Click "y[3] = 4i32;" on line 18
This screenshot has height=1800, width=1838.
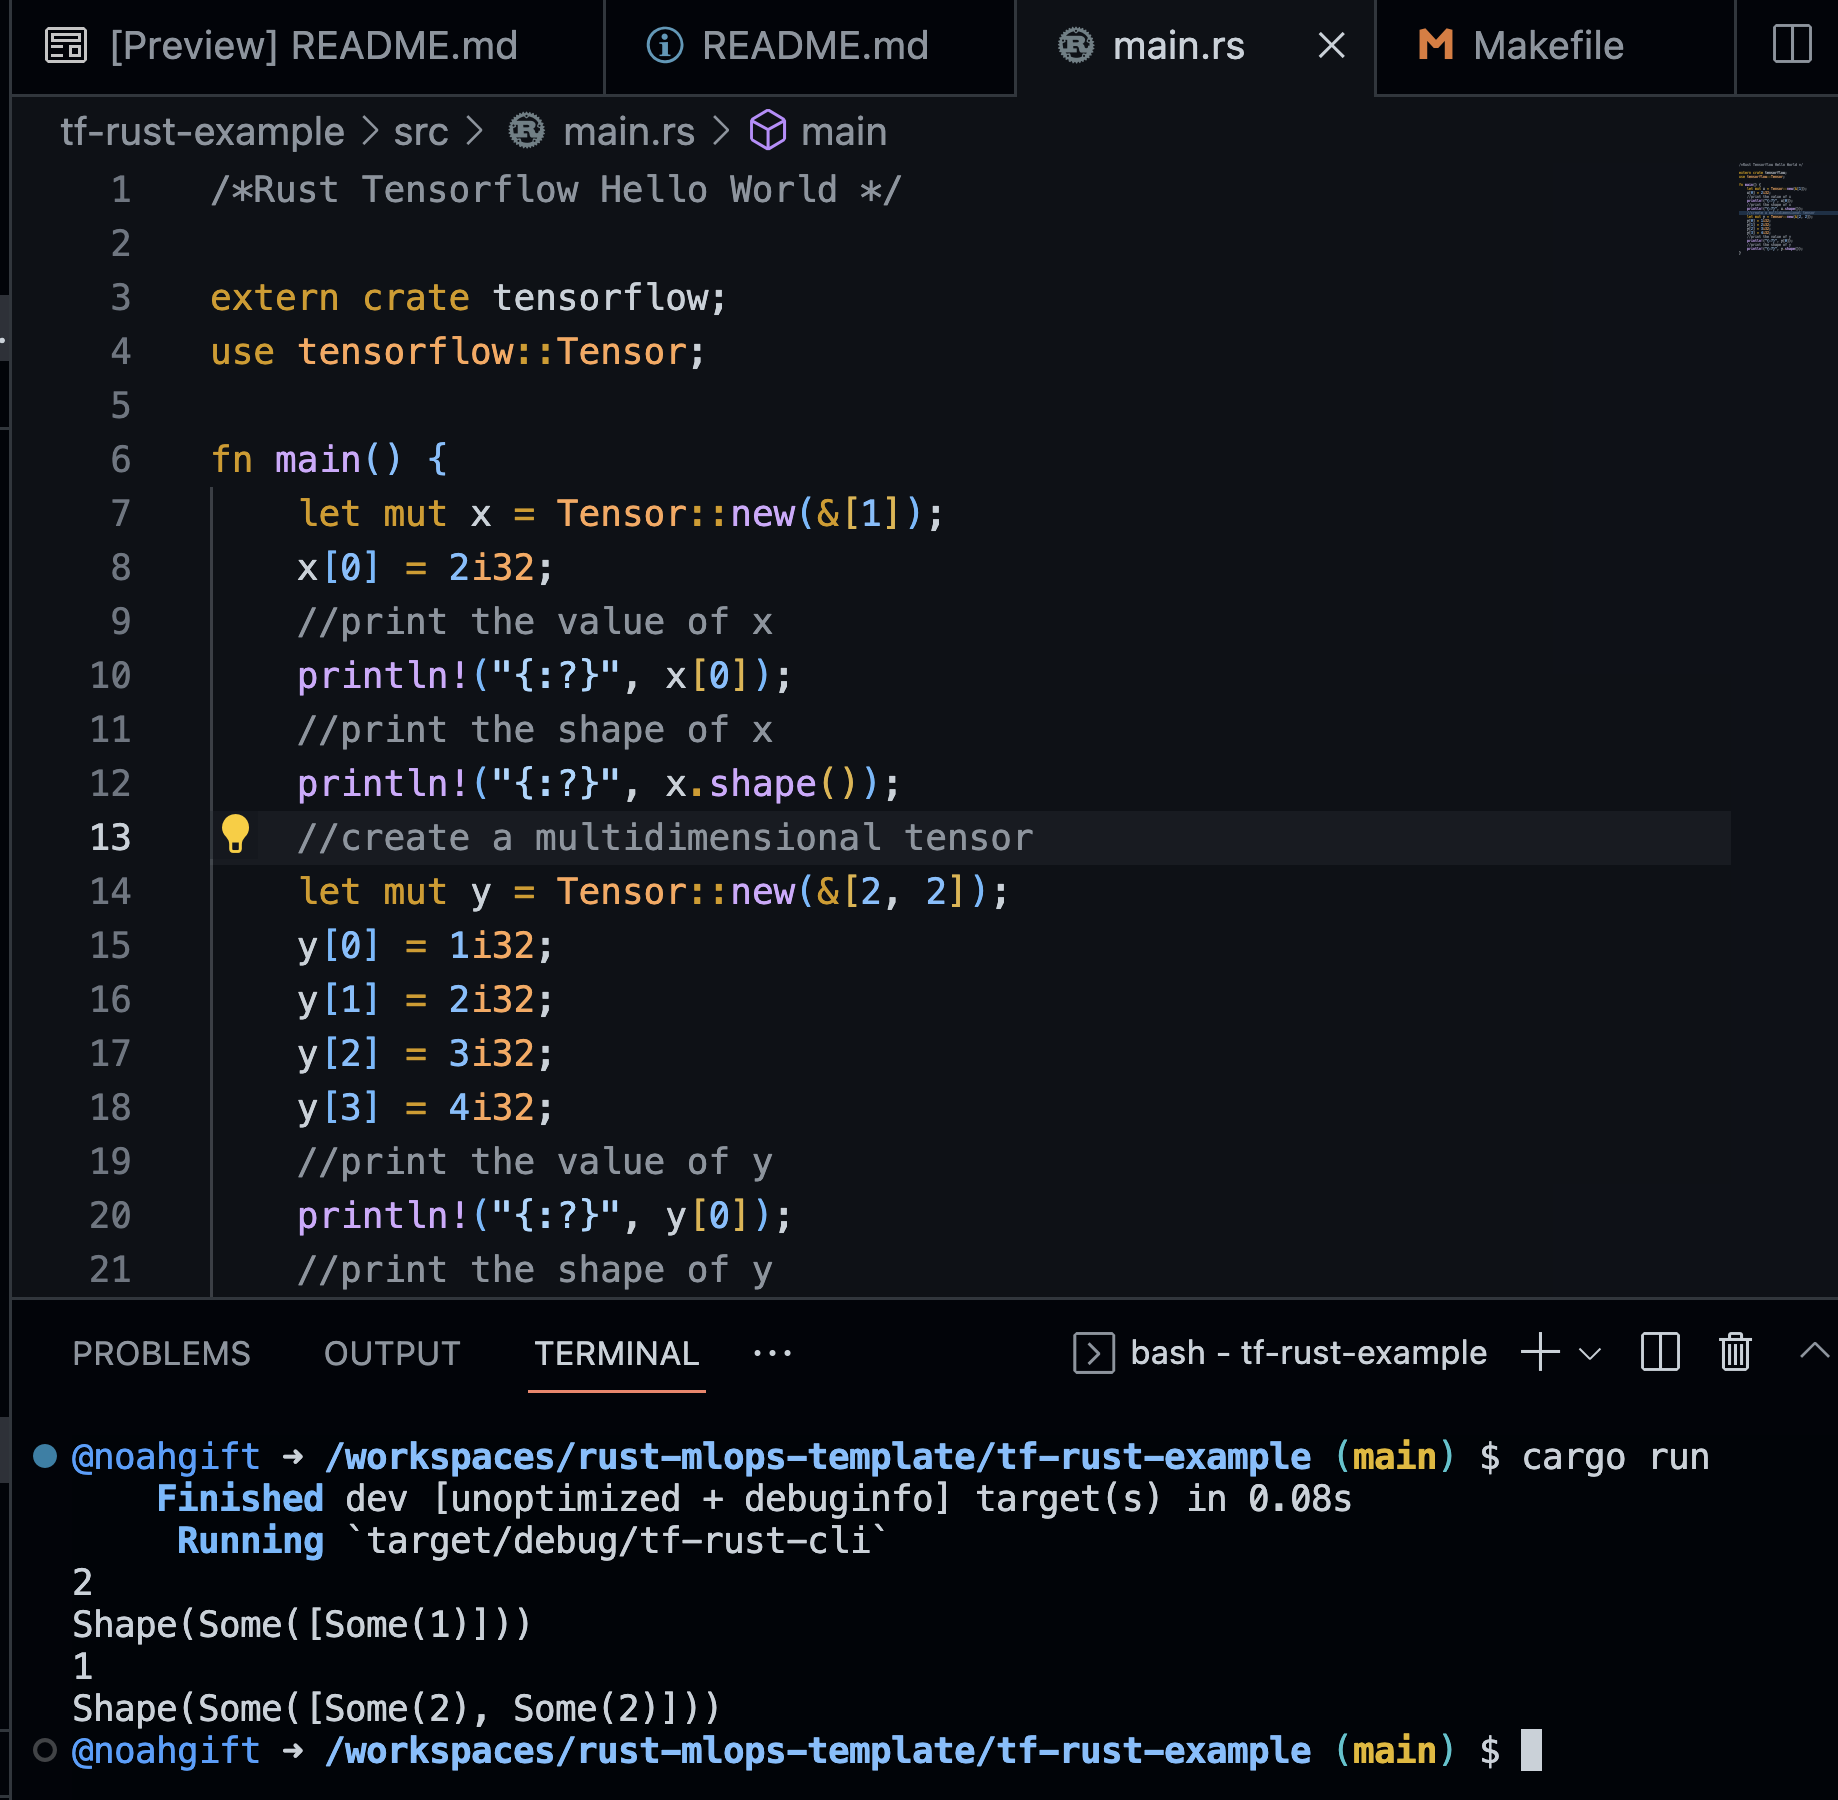tap(425, 1108)
